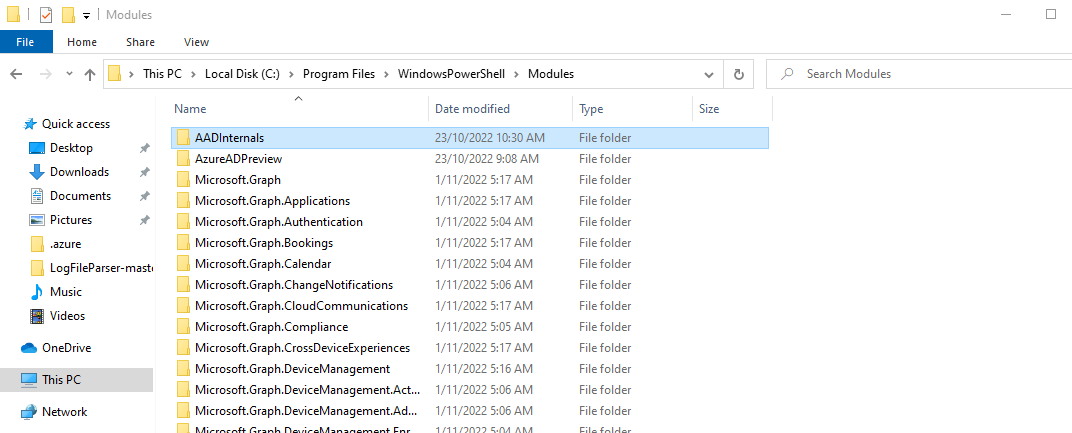Click Program Files breadcrumb
The width and height of the screenshot is (1072, 433).
339,74
